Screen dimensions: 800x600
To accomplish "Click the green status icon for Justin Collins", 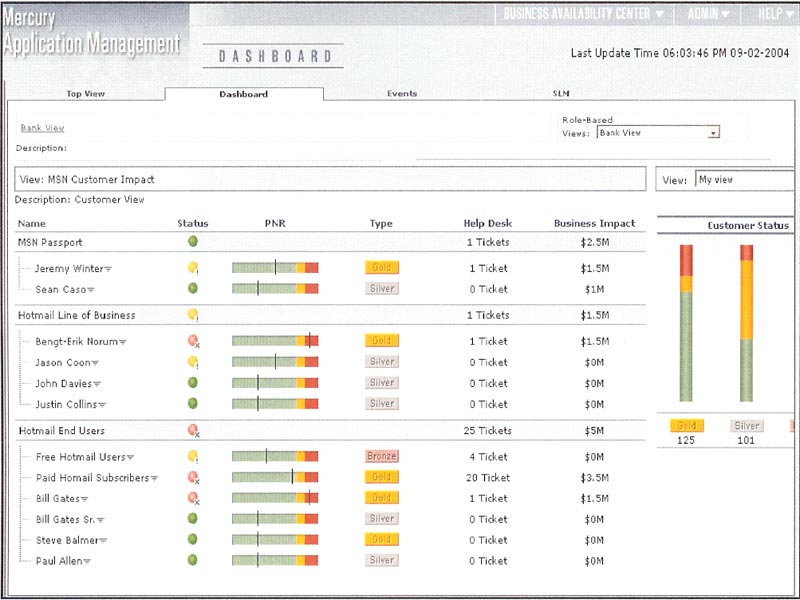I will coord(193,403).
